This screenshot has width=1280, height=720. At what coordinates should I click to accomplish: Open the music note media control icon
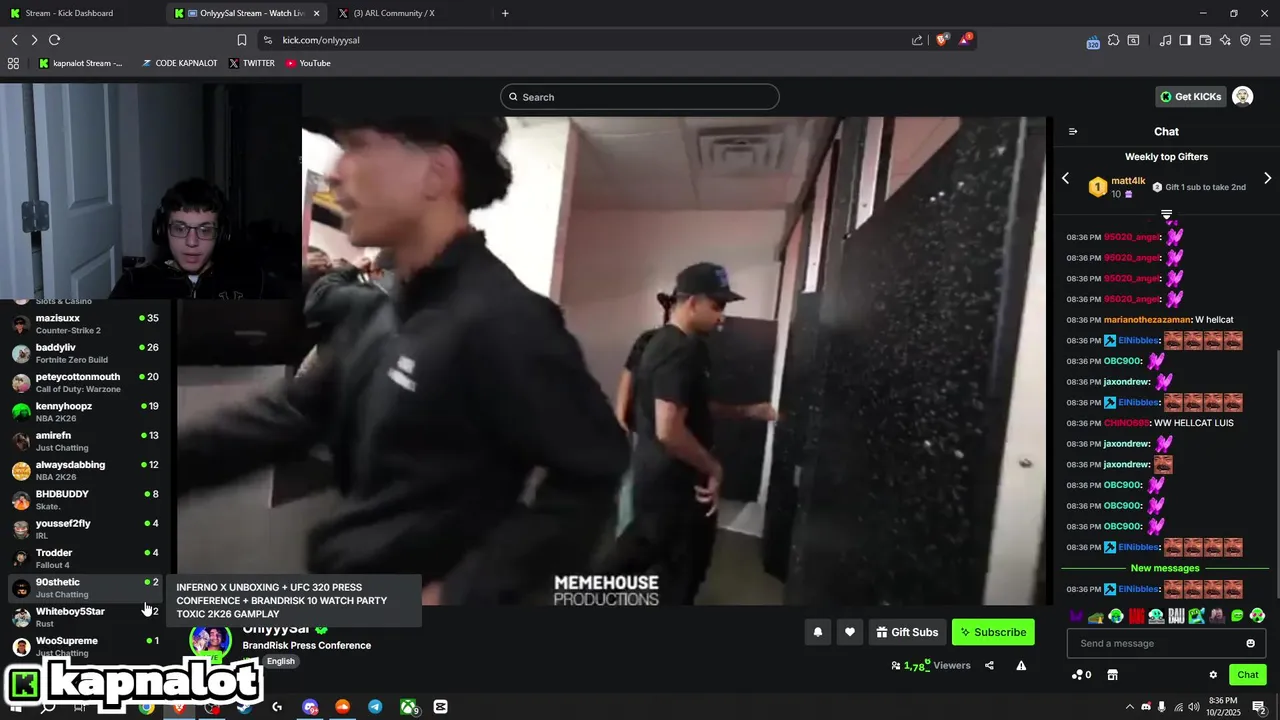(x=1165, y=40)
